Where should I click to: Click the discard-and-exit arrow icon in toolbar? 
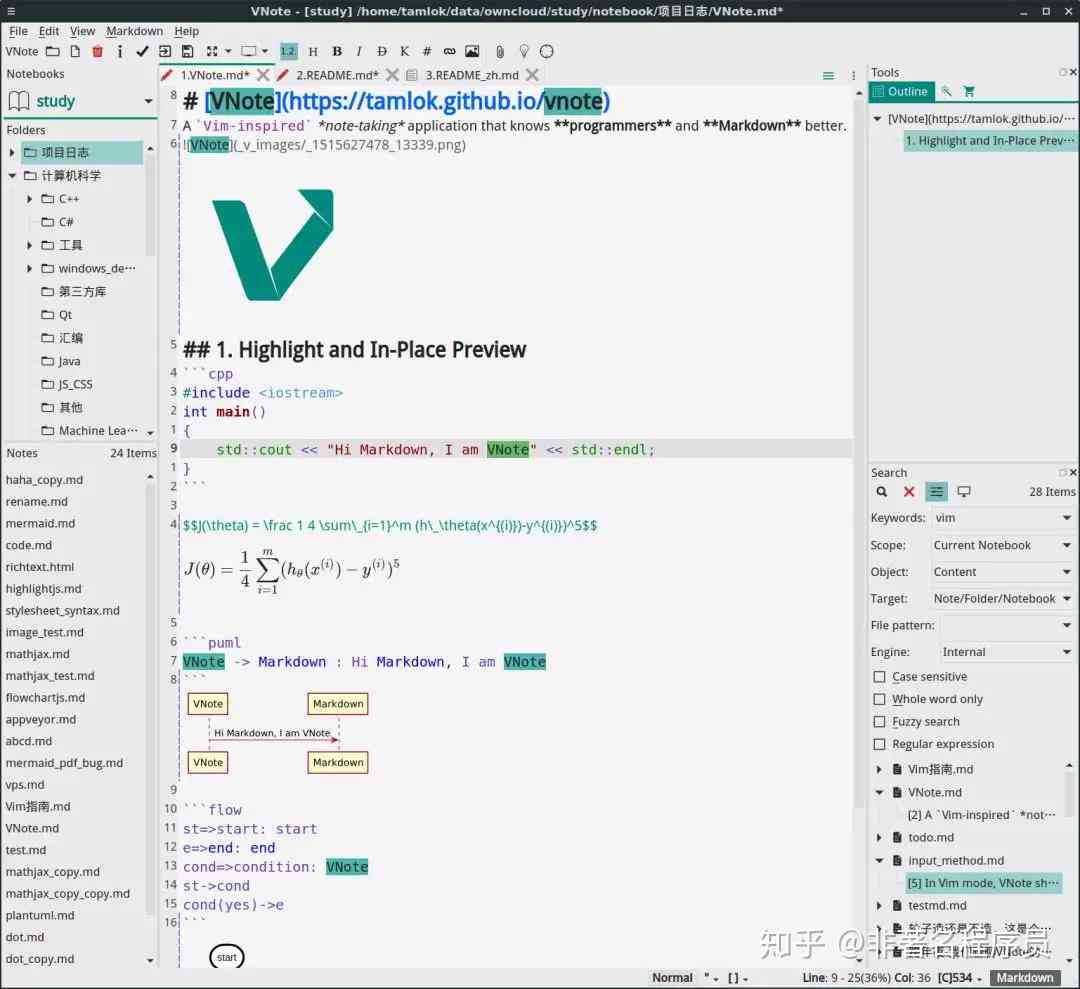[165, 51]
